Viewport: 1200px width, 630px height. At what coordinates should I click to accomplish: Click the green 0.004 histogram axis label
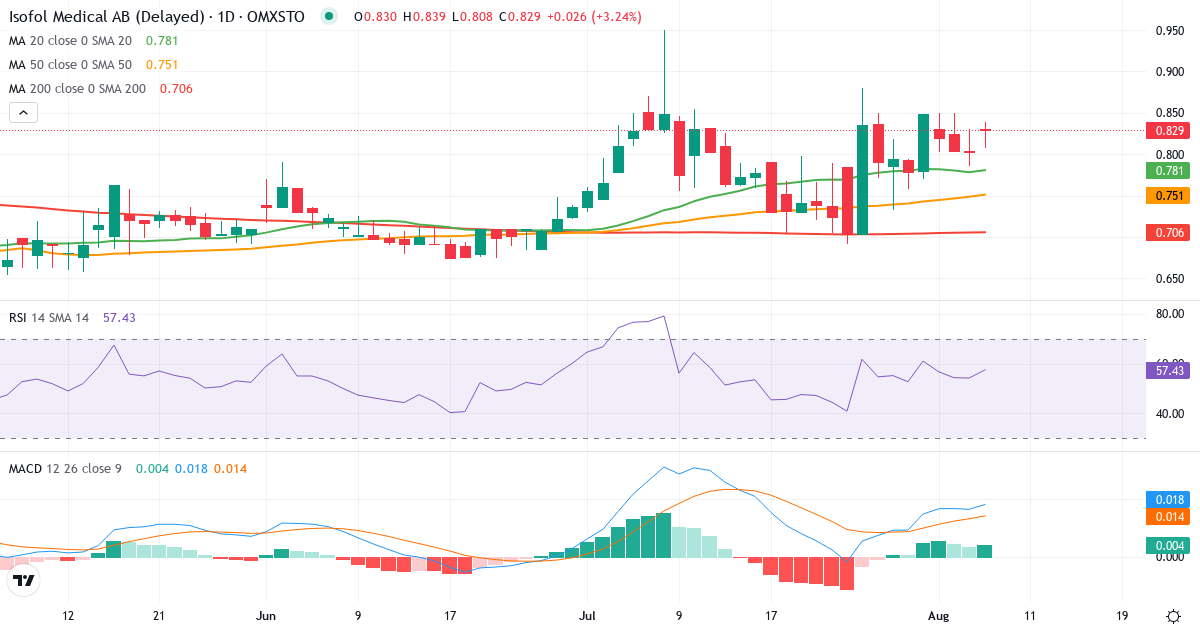click(x=1169, y=545)
